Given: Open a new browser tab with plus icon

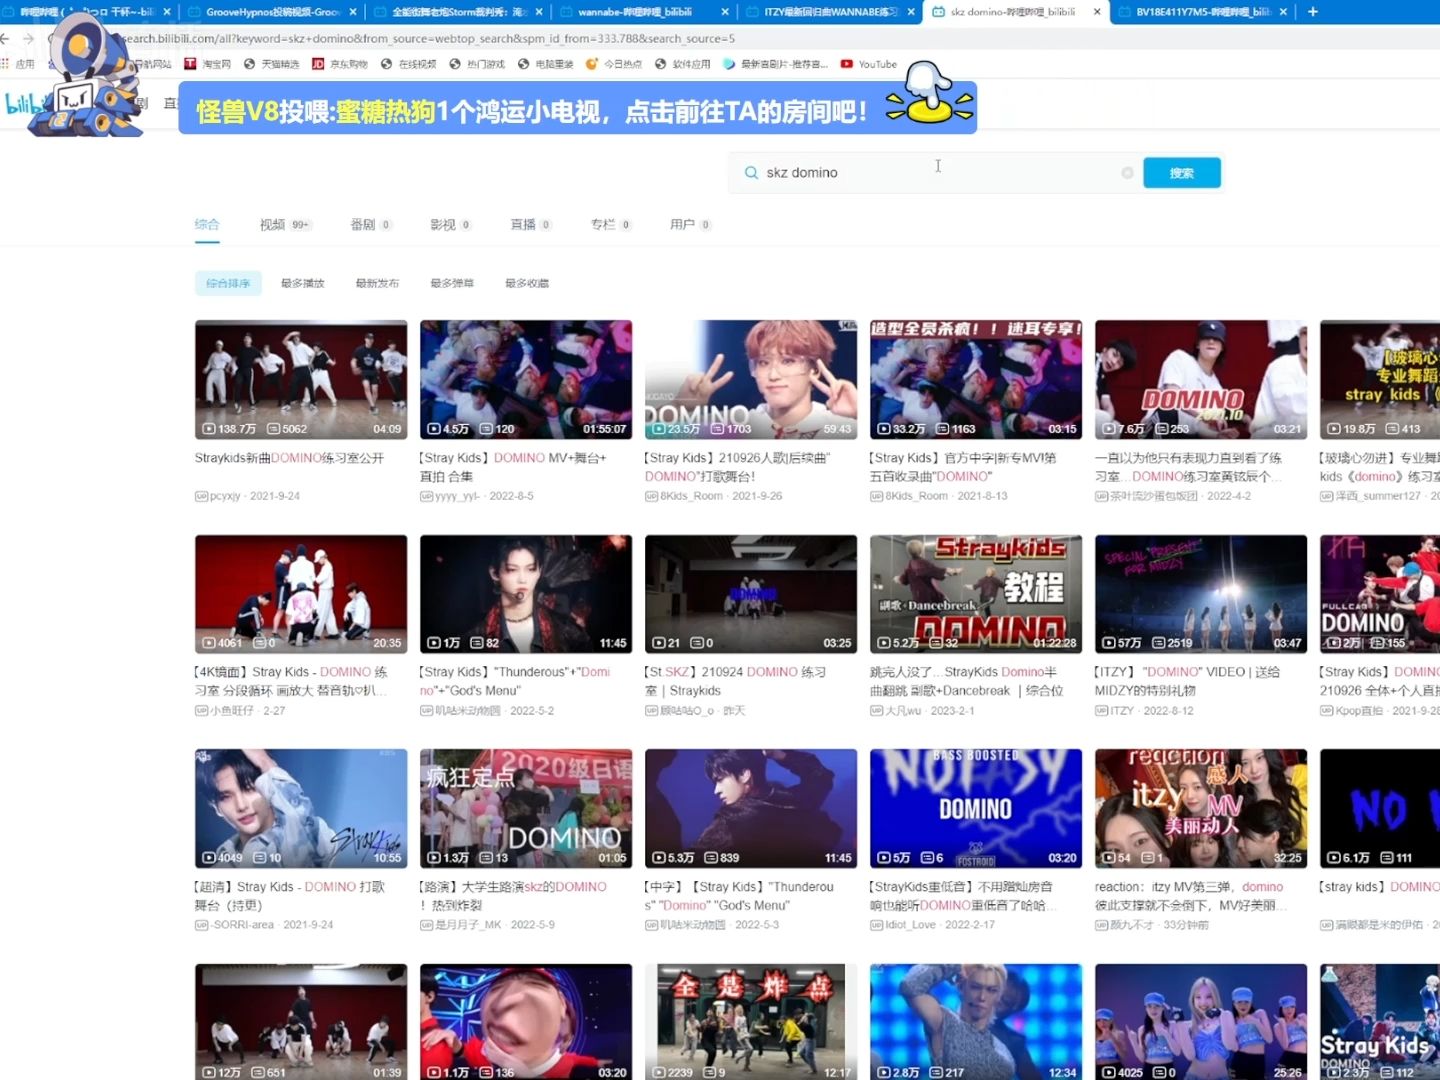Looking at the screenshot, I should 1313,12.
